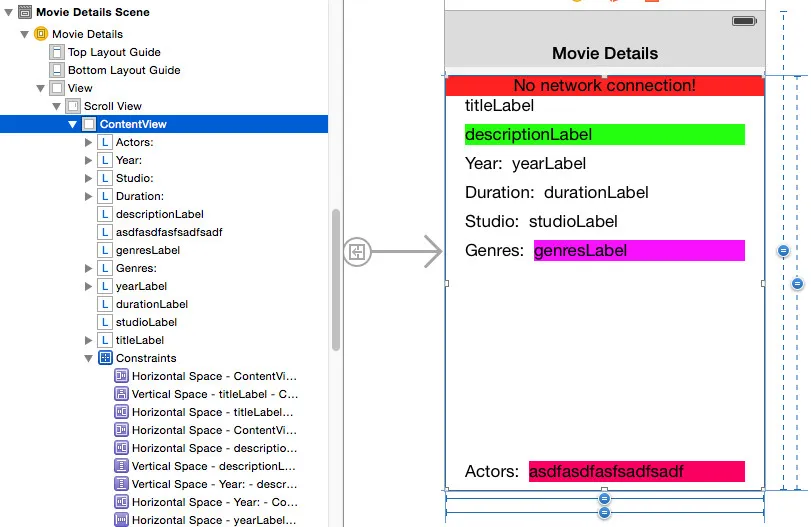Collapse the Movie Details Scene disclosure triangle
Image resolution: width=811 pixels, height=527 pixels.
point(9,12)
